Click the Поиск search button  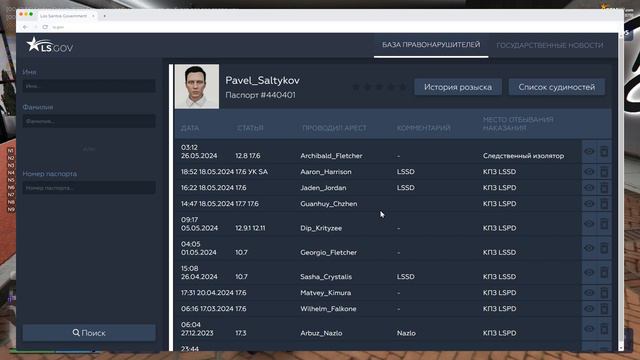pos(89,333)
